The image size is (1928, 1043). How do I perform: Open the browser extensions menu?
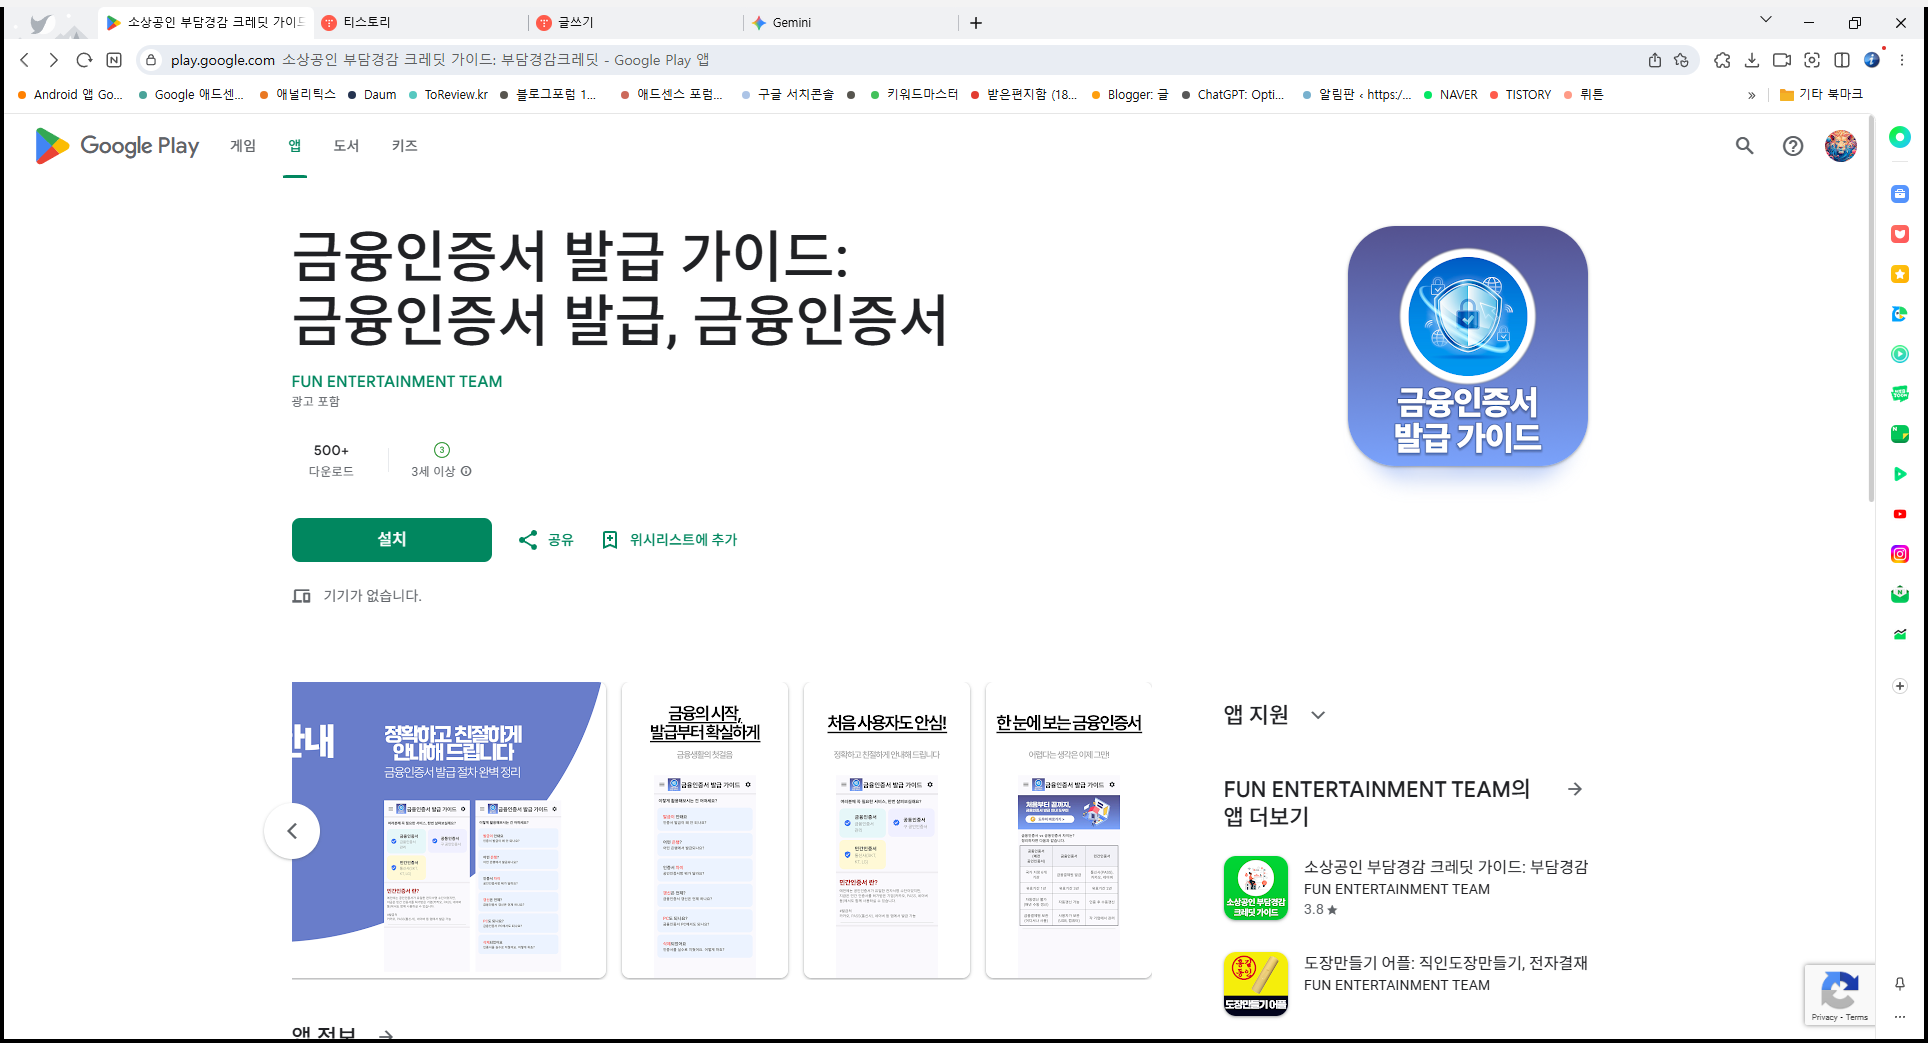pyautogui.click(x=1722, y=60)
